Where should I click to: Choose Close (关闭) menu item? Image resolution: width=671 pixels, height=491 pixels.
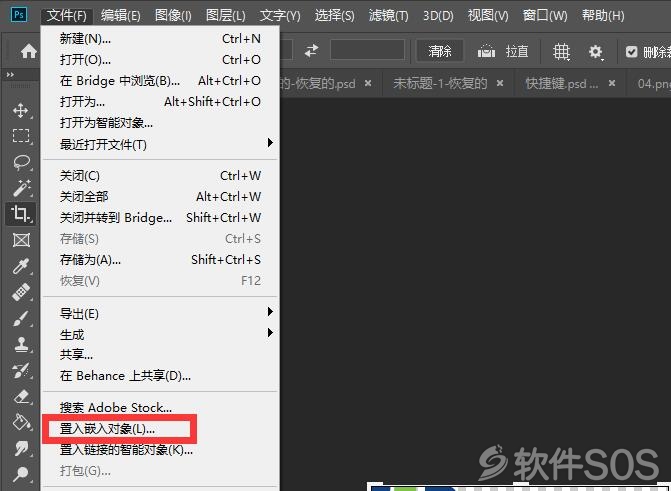tap(160, 176)
